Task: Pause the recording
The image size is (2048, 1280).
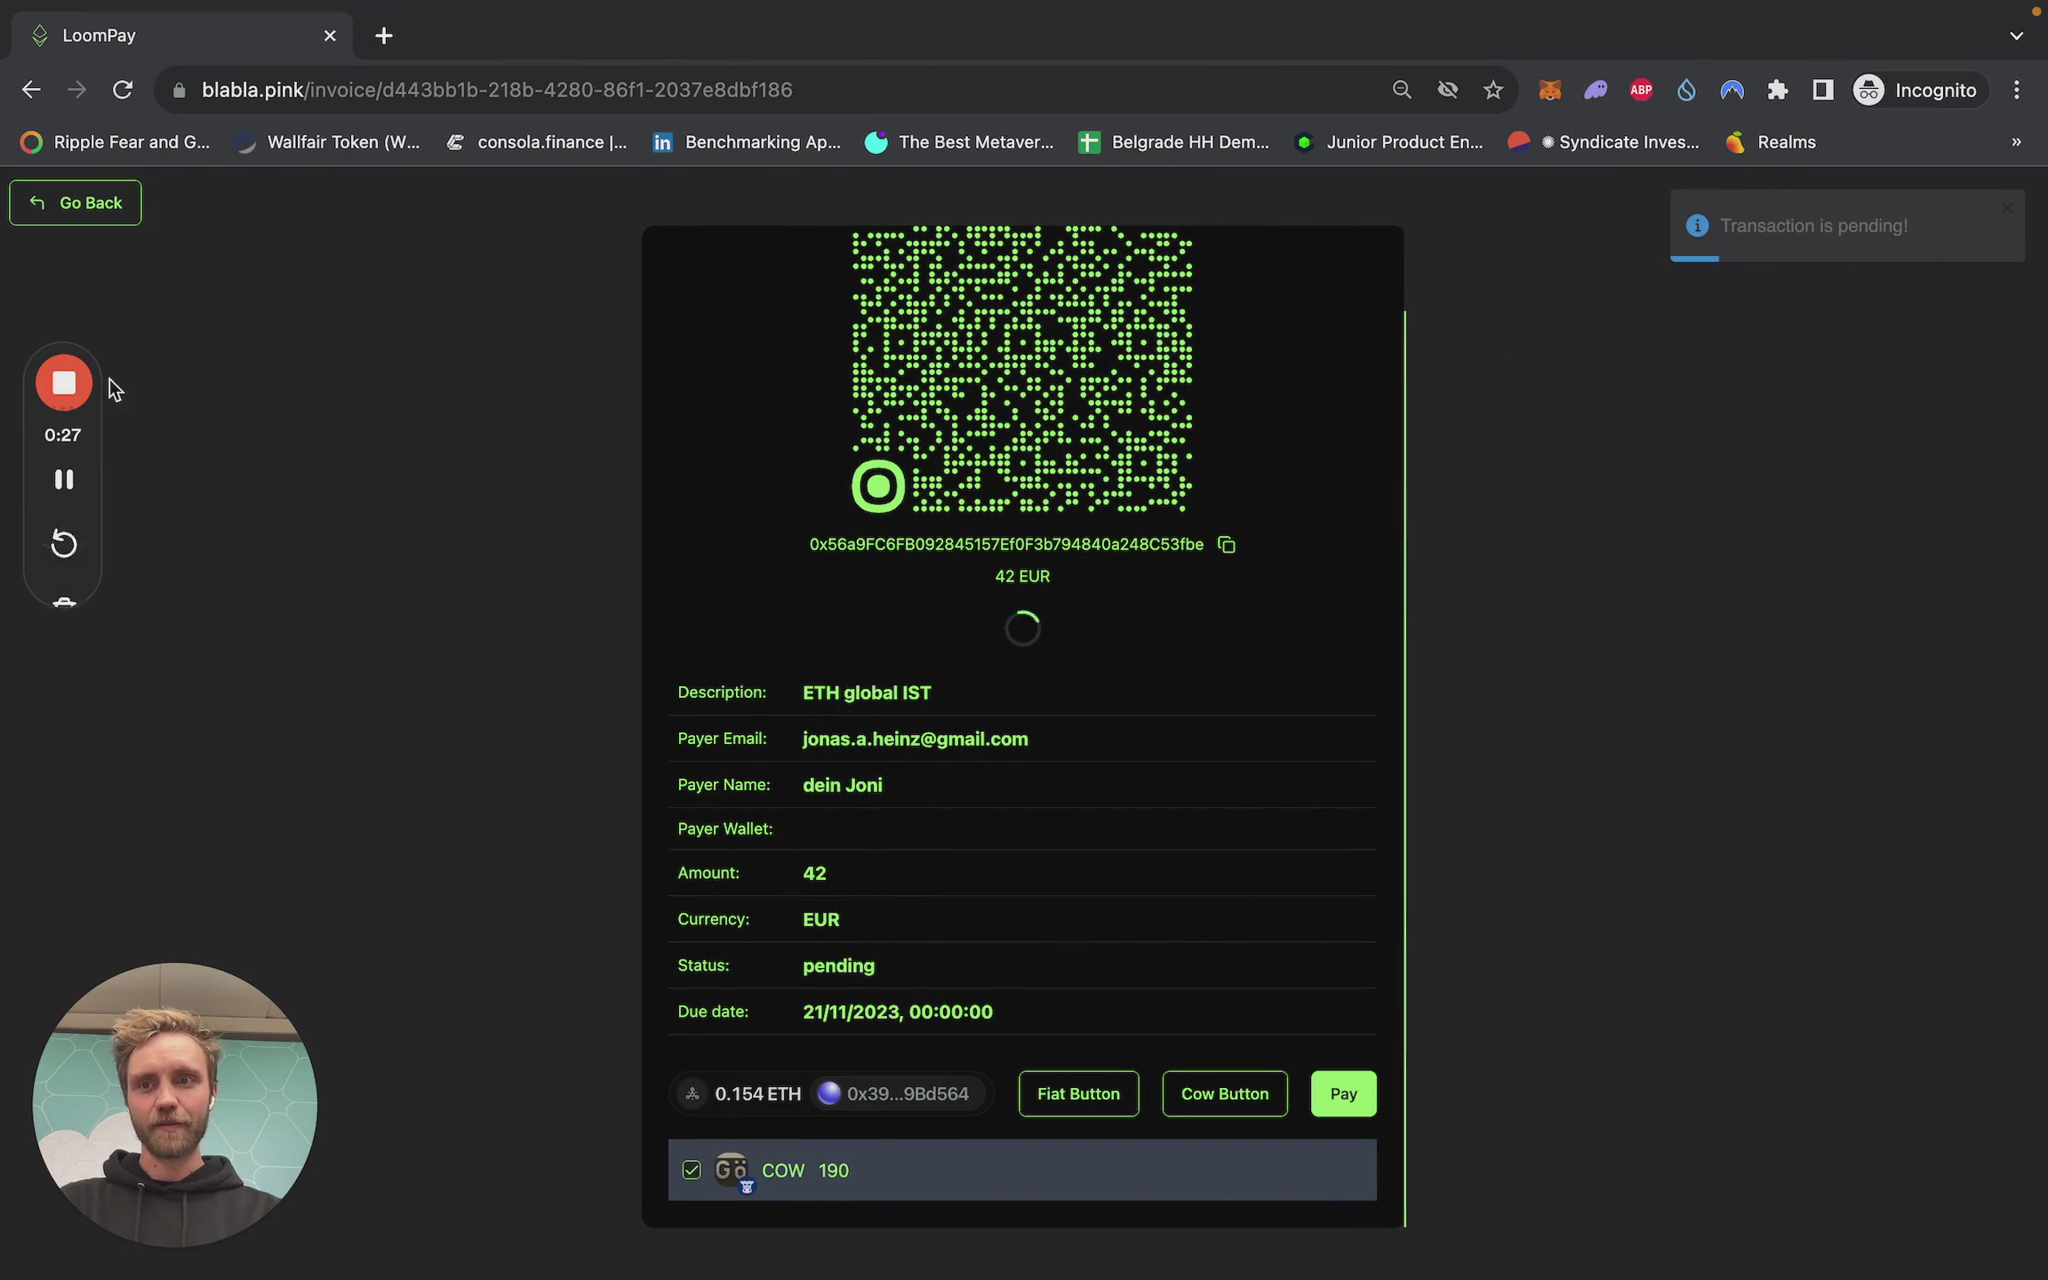Action: click(64, 480)
